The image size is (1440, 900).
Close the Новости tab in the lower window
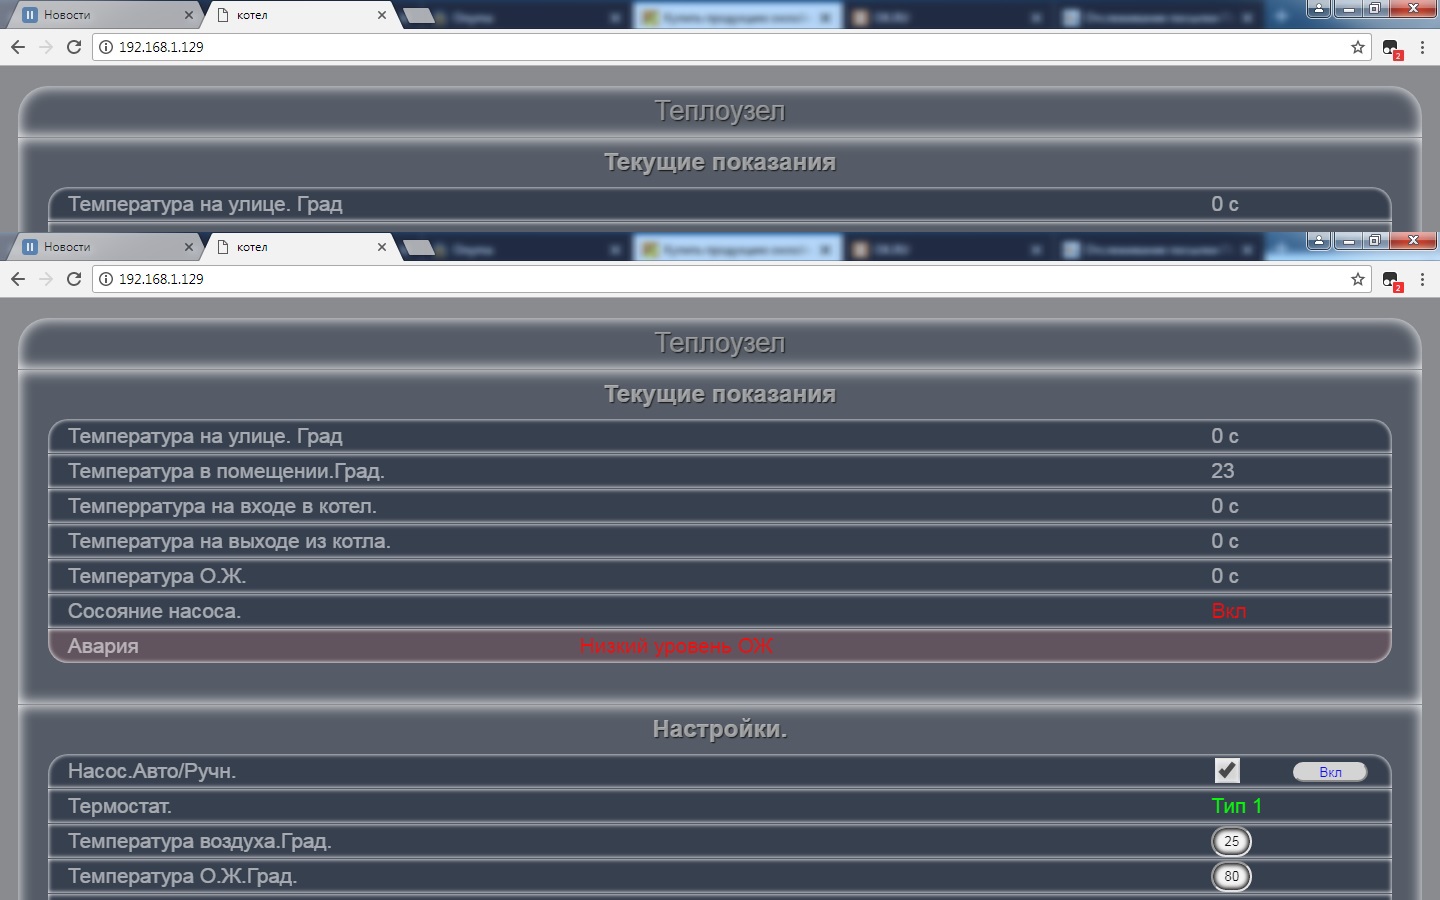[x=189, y=247]
